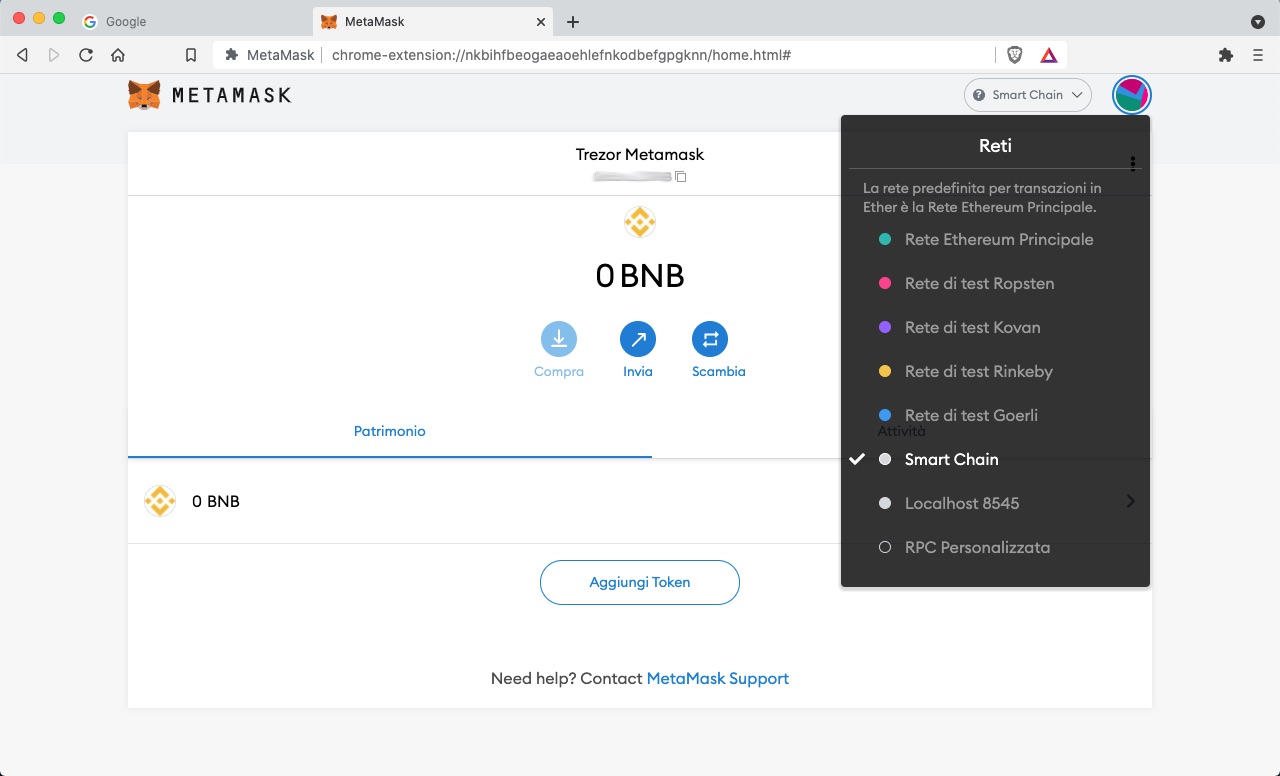This screenshot has height=776, width=1280.
Task: Go to the browser home page
Action: 118,55
